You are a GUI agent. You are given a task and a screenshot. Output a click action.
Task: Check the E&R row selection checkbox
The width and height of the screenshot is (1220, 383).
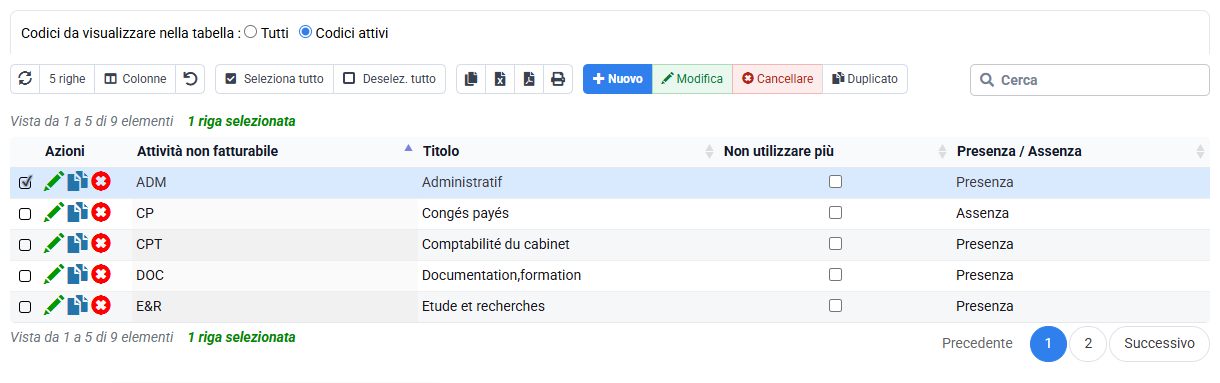pyautogui.click(x=25, y=306)
